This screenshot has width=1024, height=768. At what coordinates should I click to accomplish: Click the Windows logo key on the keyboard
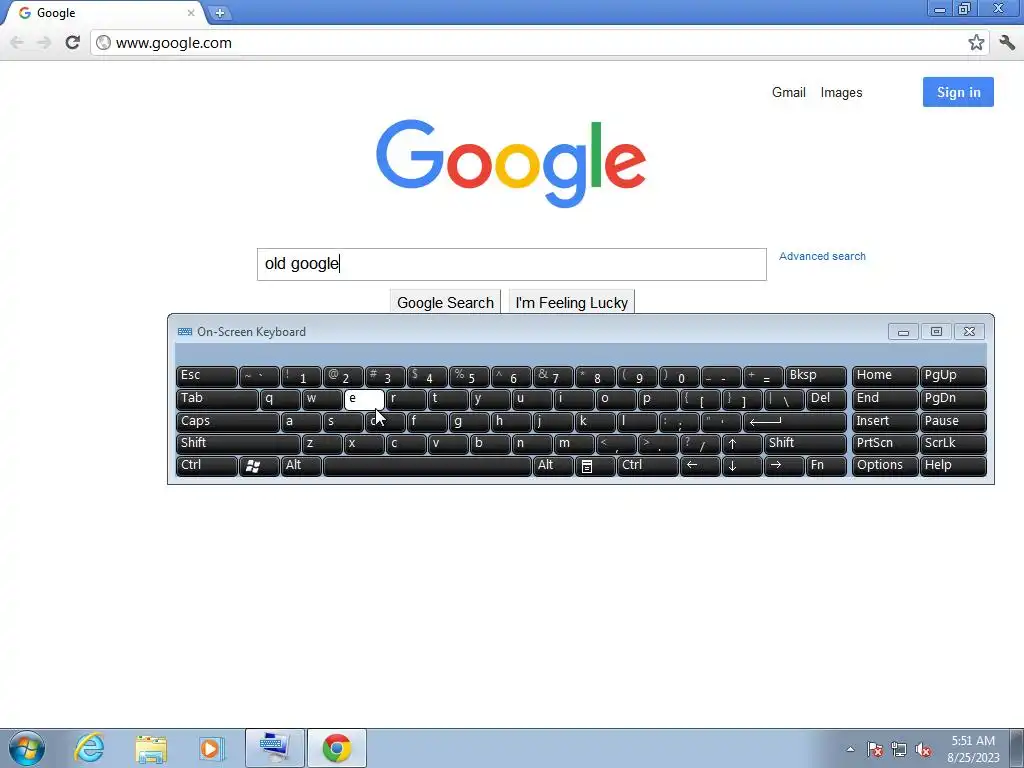pos(259,466)
